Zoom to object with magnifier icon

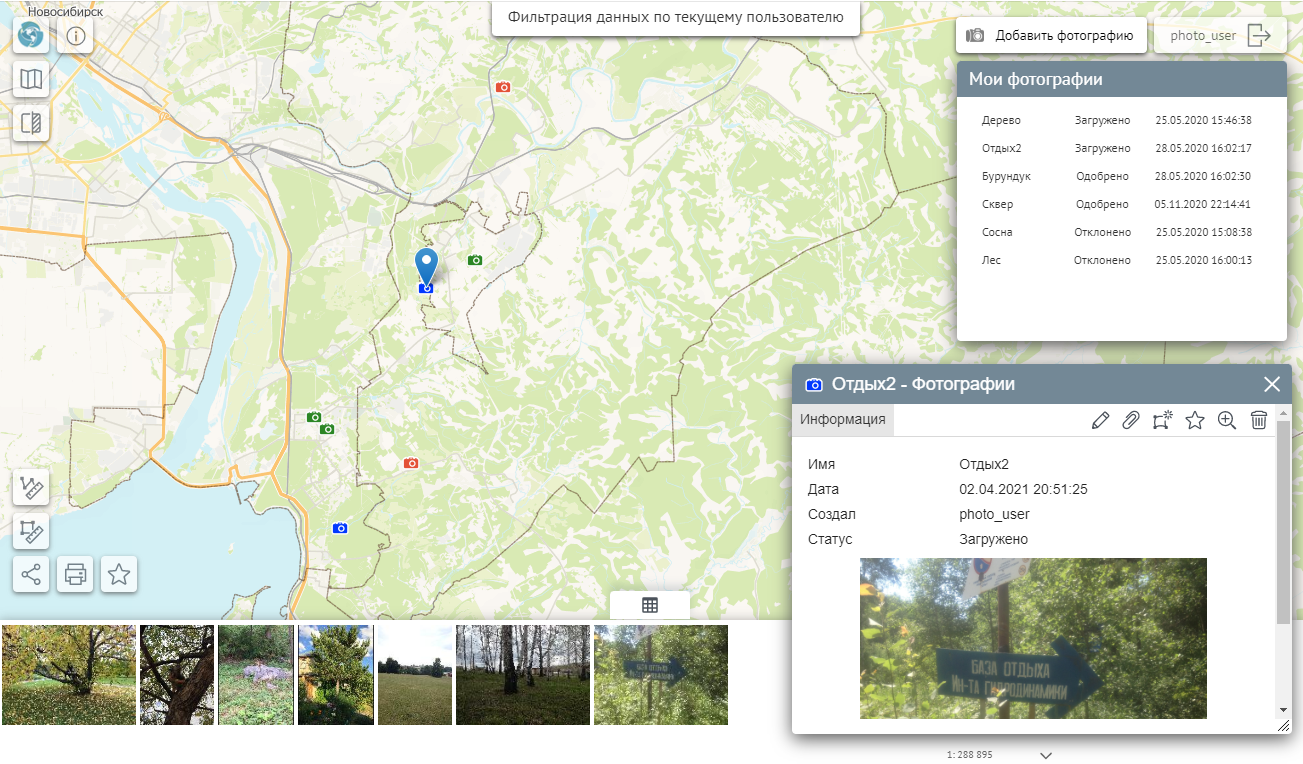[1227, 421]
